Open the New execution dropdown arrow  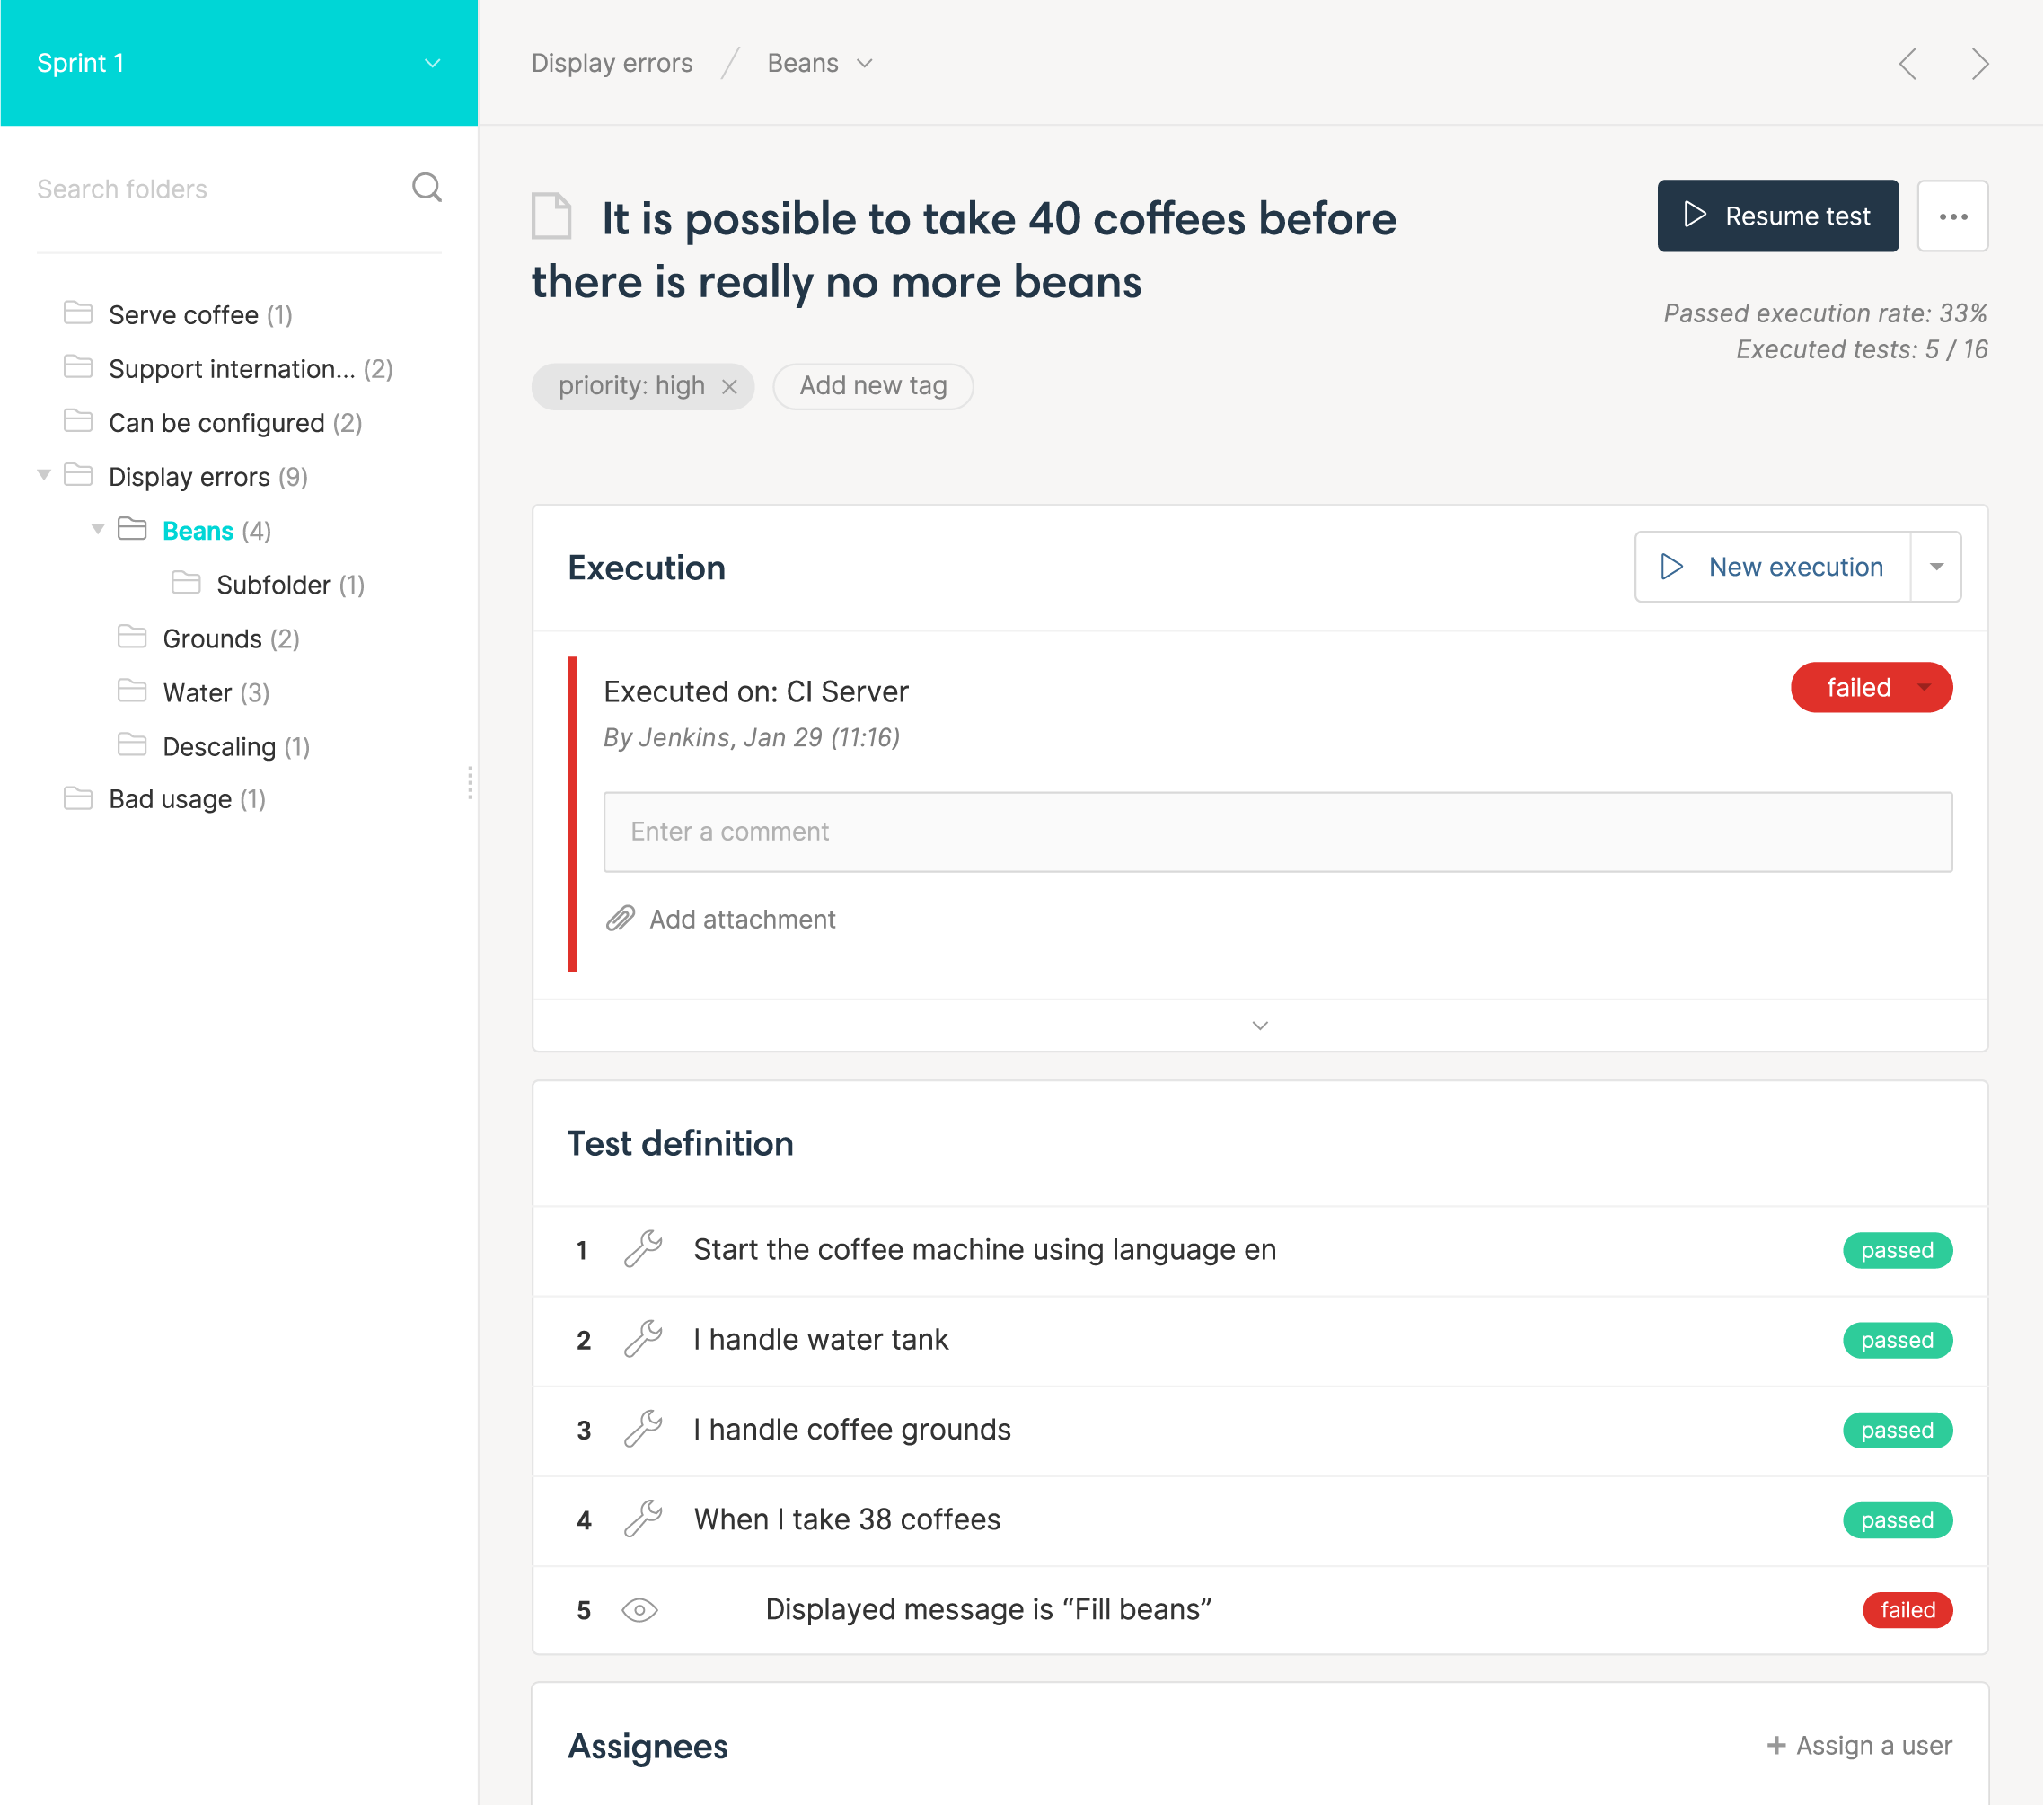click(1936, 567)
